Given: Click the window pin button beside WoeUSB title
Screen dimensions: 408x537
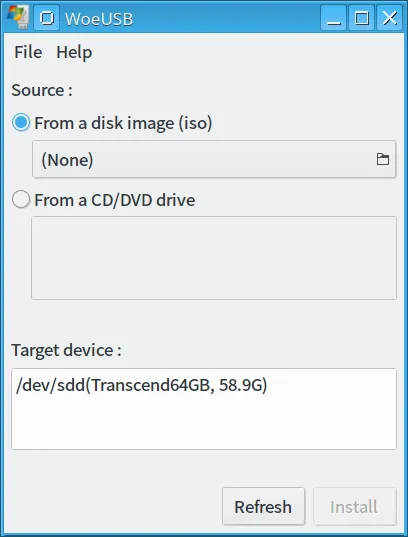Looking at the screenshot, I should (x=47, y=18).
